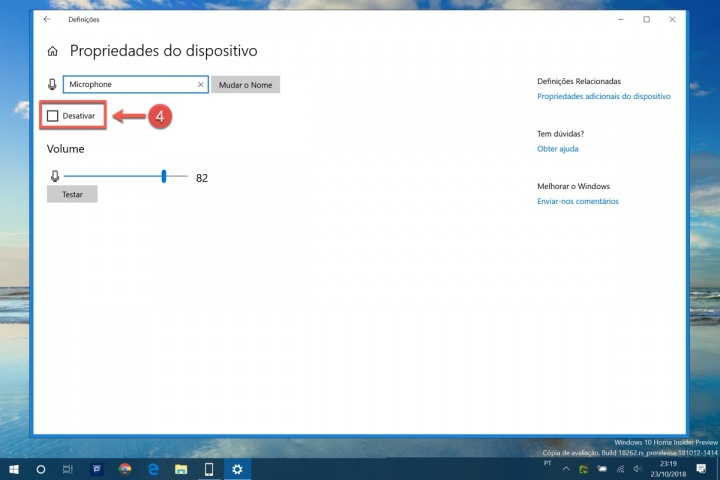Open the Settings home icon
Screen dimensions: 720x480
point(52,51)
